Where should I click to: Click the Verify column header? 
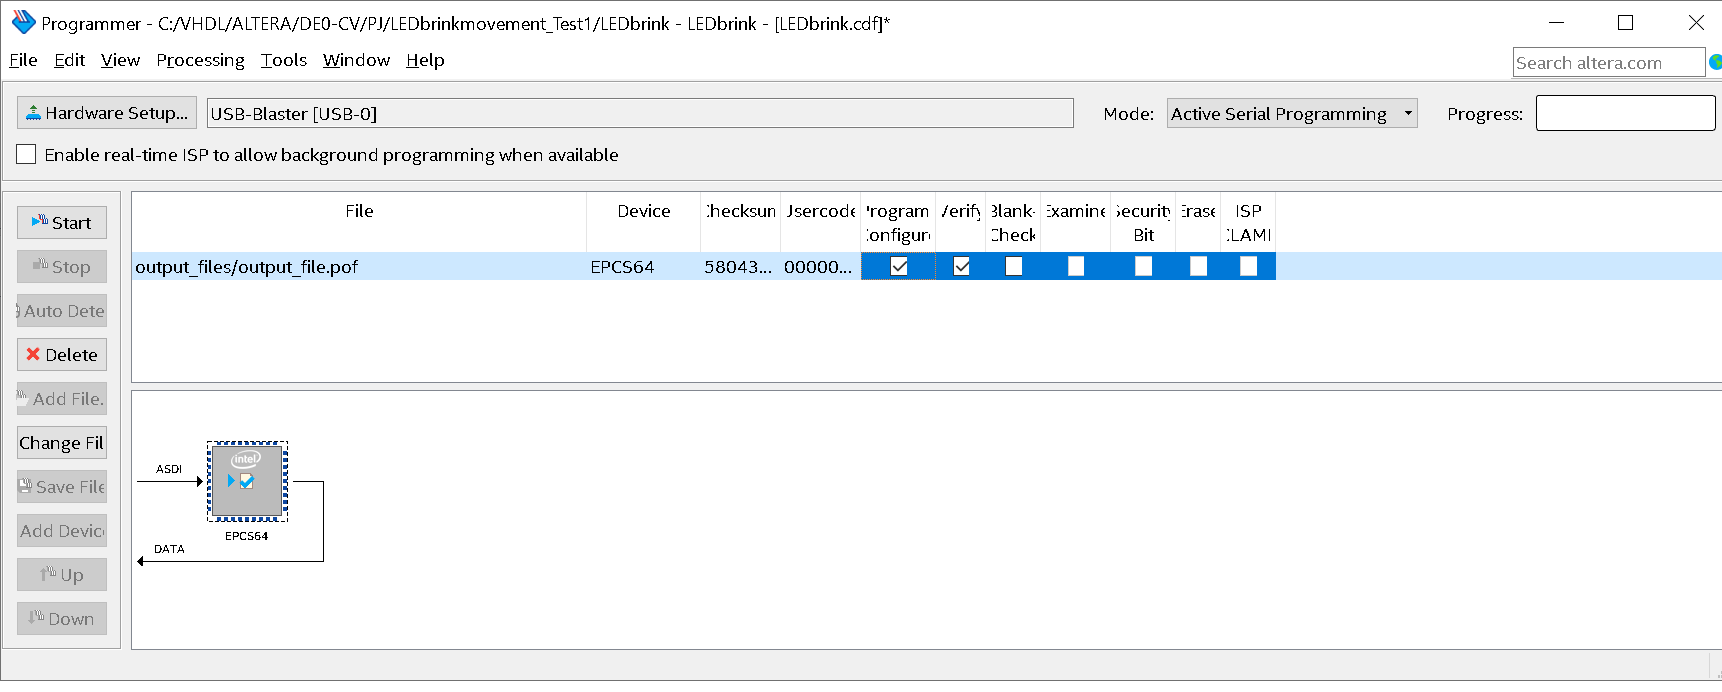tap(961, 222)
